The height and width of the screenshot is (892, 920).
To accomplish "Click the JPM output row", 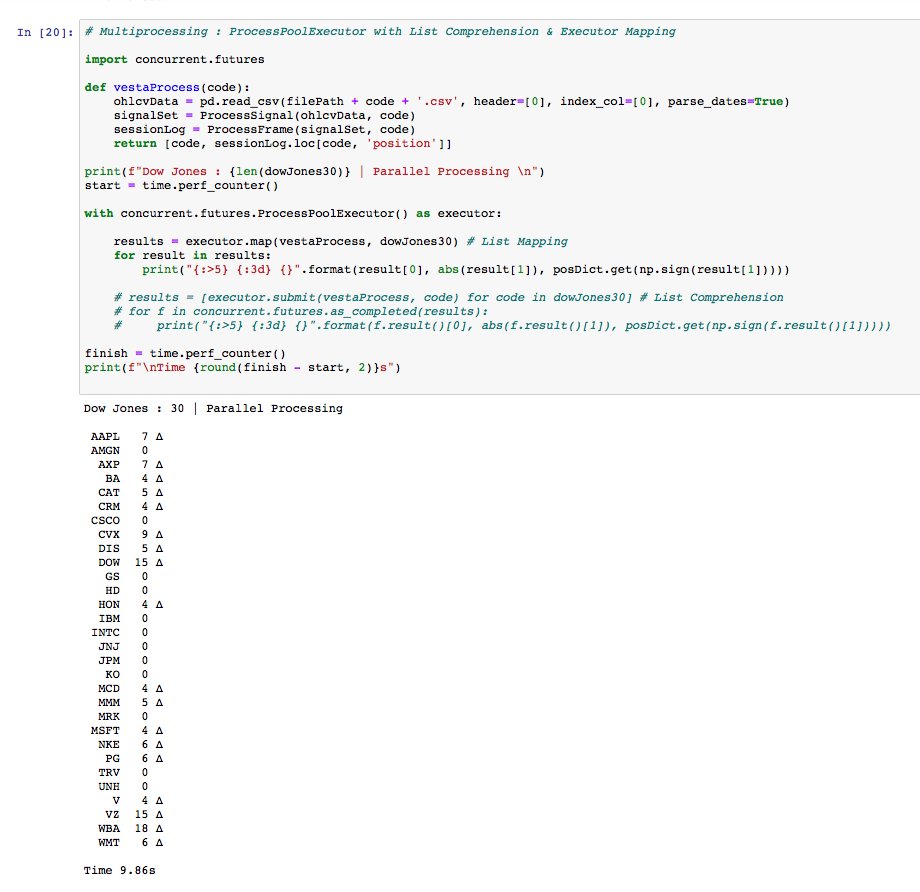I will (x=123, y=661).
